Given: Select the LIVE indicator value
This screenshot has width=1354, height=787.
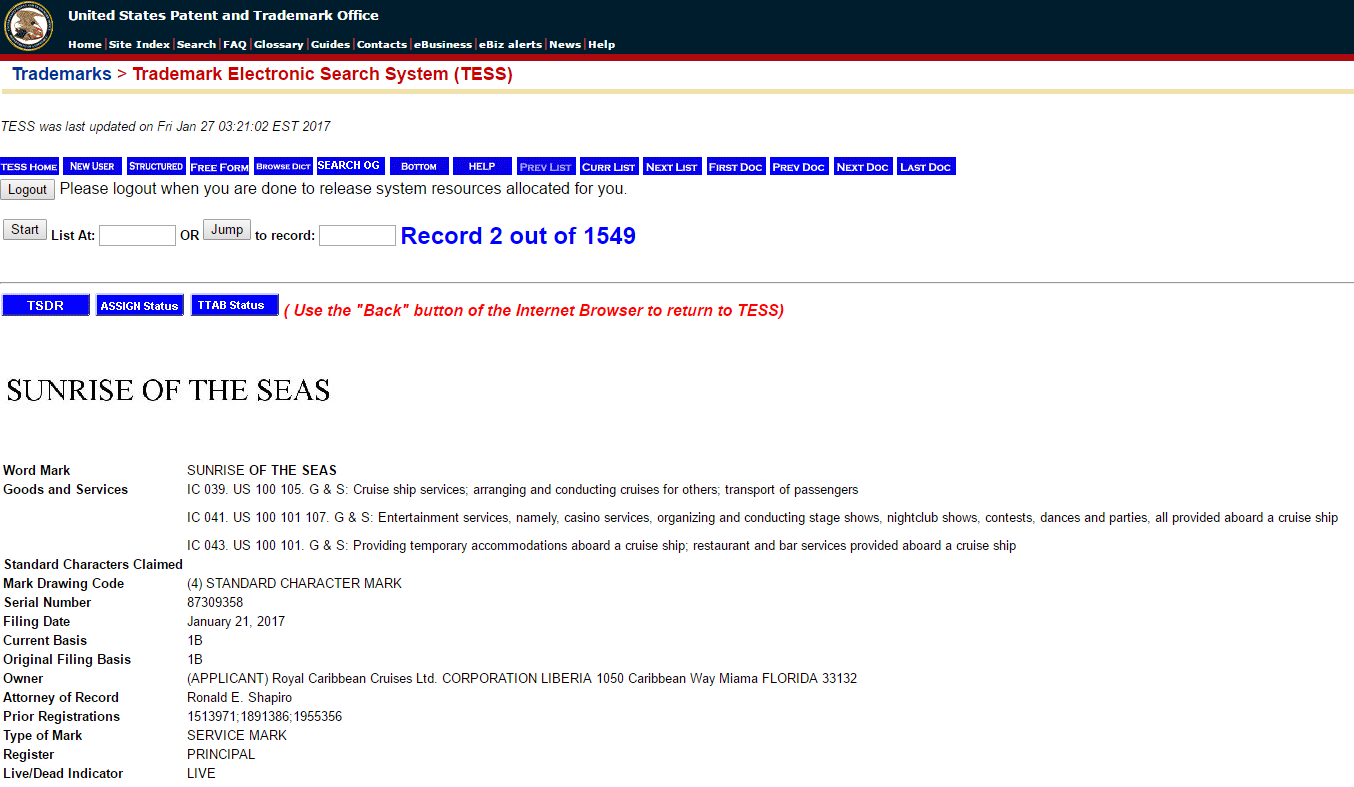Looking at the screenshot, I should pyautogui.click(x=201, y=773).
